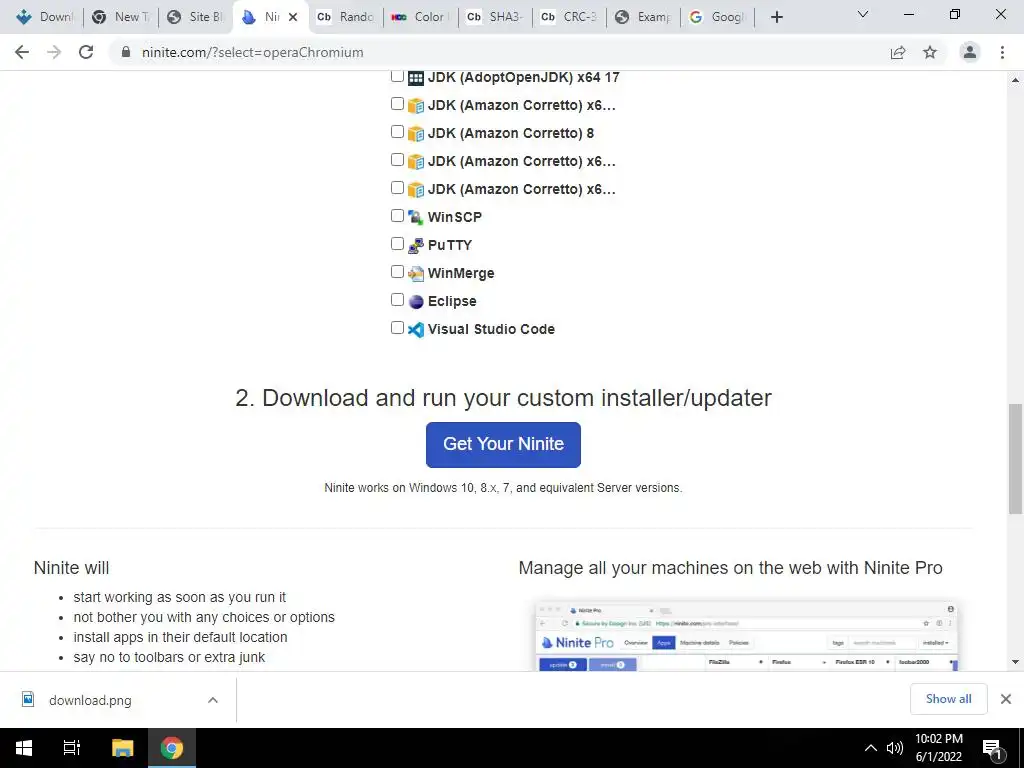The image size is (1024, 768).
Task: Switch to the Examp tab
Action: click(x=643, y=17)
